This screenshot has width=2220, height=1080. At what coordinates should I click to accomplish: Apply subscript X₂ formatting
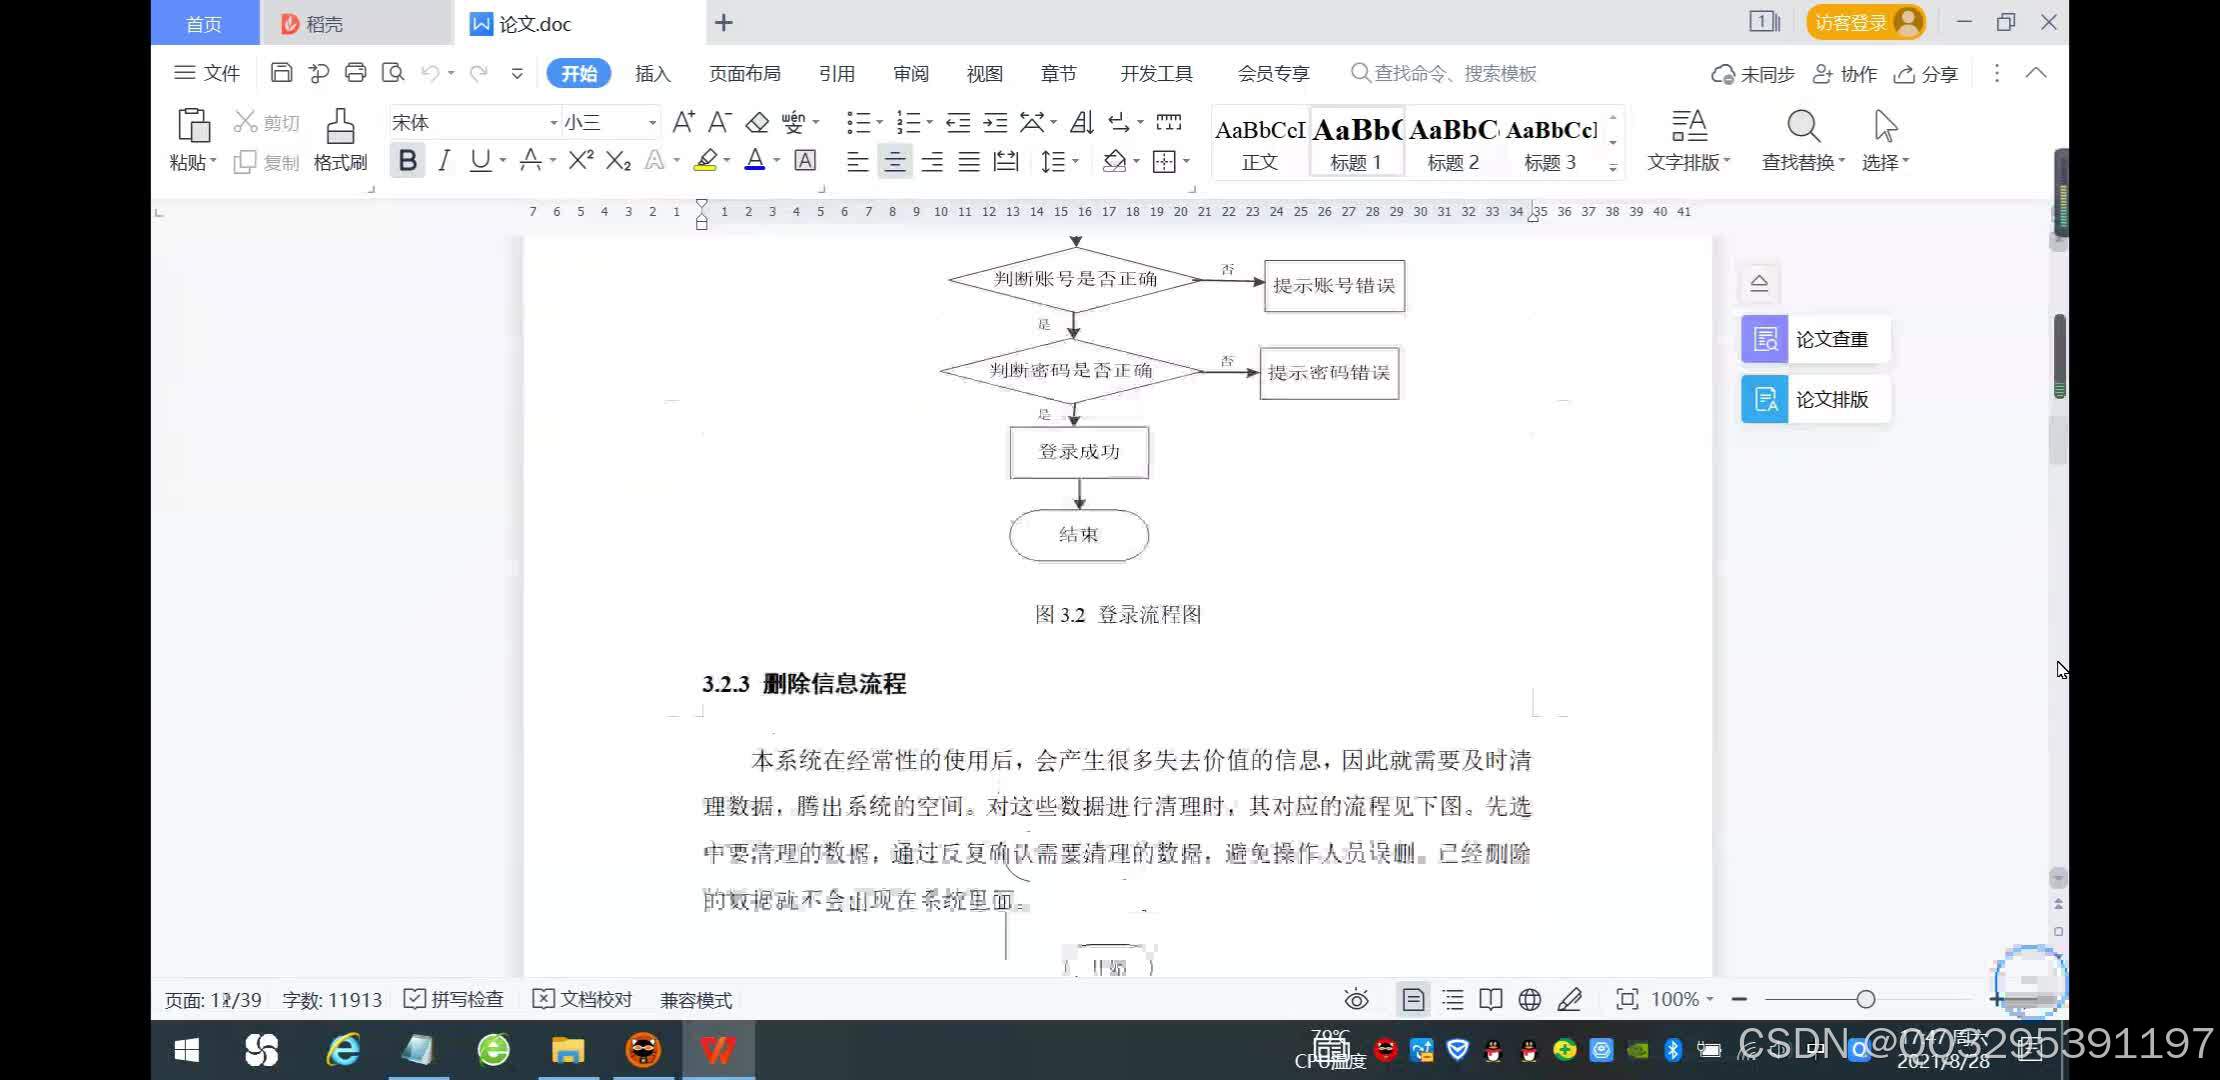point(619,160)
